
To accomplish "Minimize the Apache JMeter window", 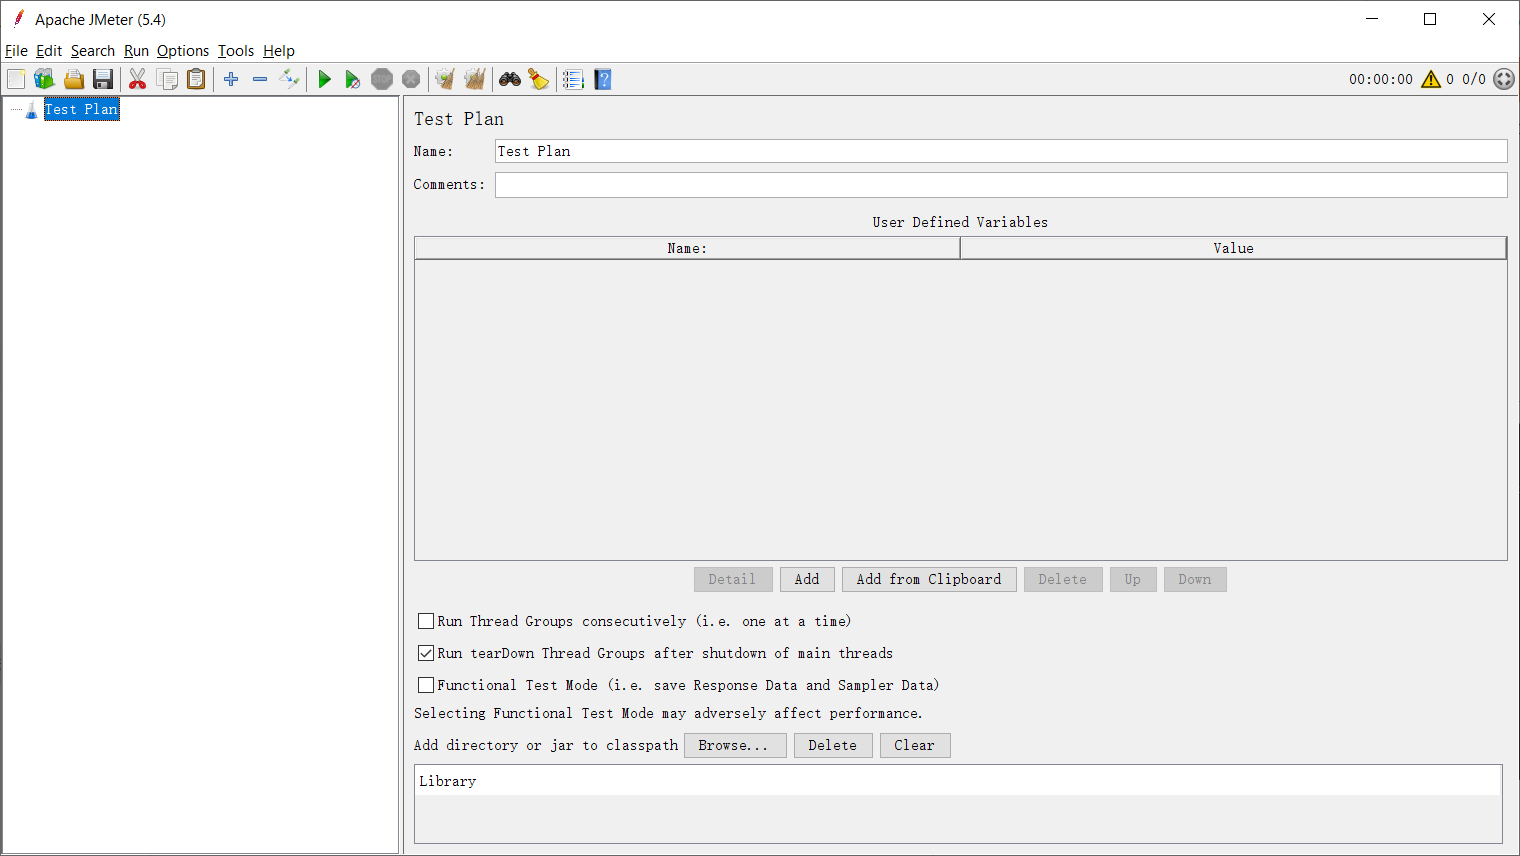I will pos(1372,19).
